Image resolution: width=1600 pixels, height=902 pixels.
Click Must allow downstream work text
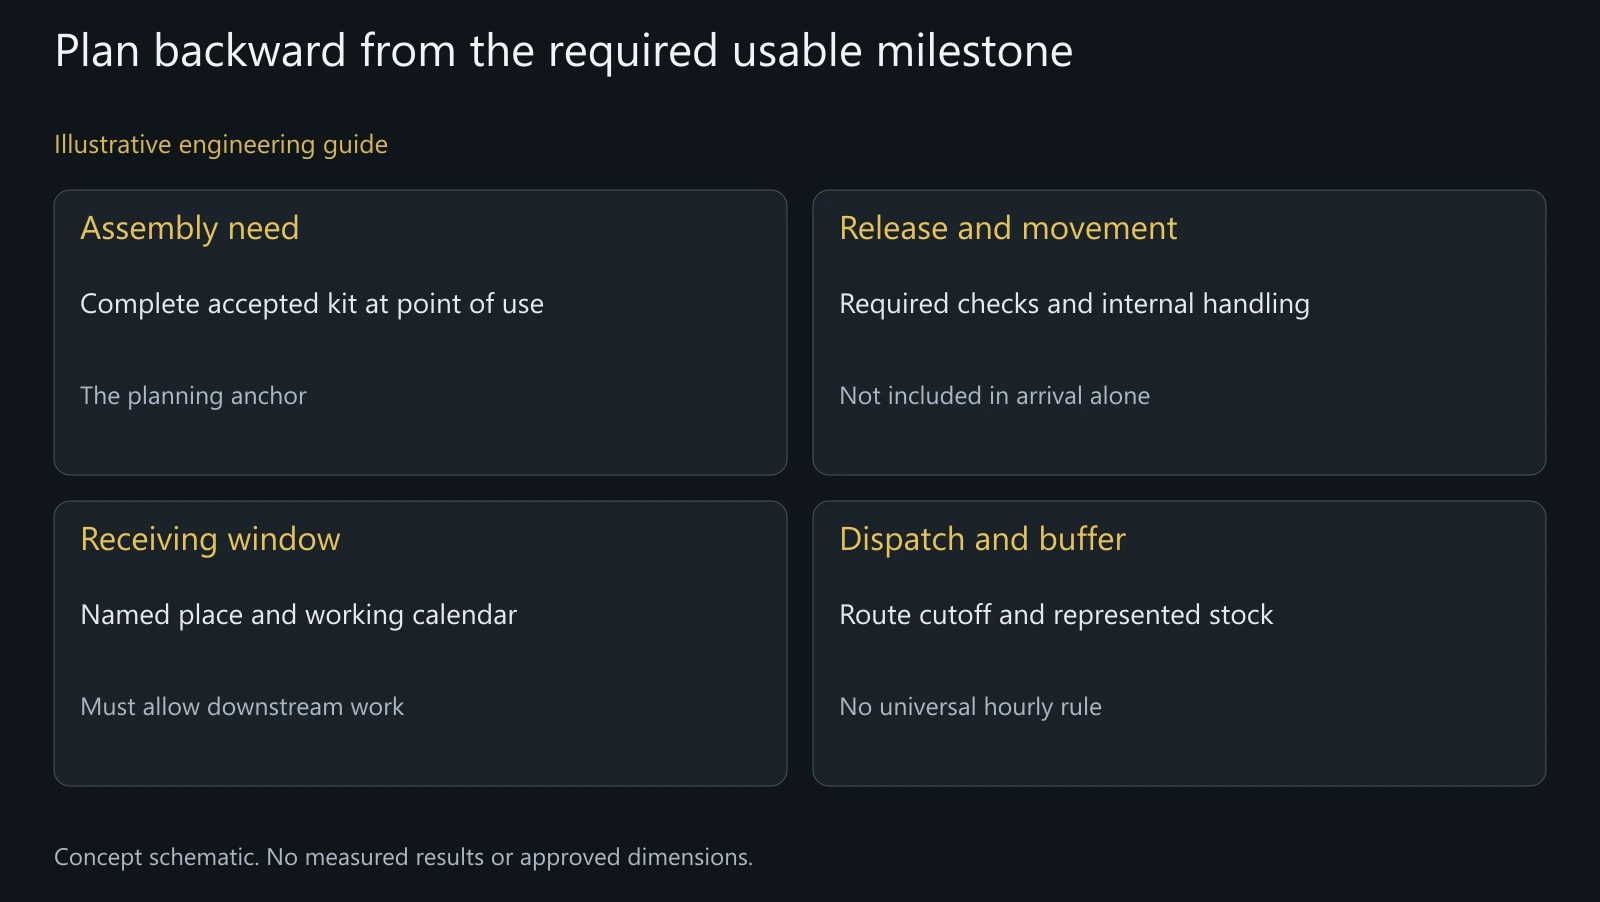(x=242, y=707)
